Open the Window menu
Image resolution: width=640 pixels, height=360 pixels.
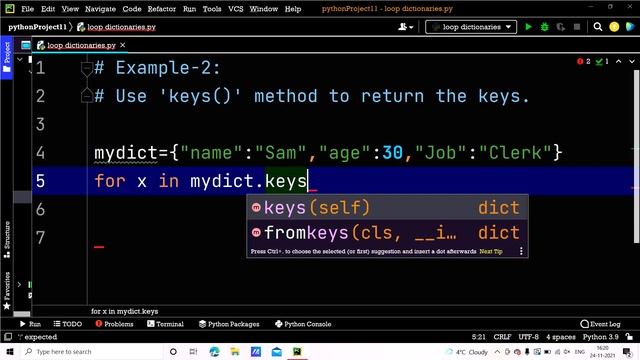click(264, 9)
